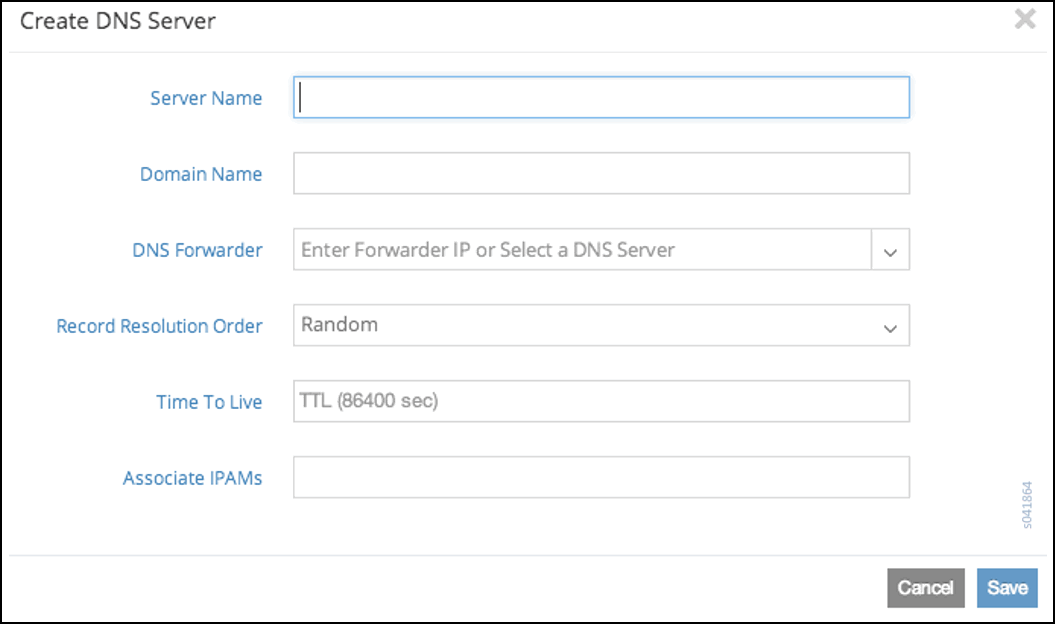The width and height of the screenshot is (1055, 624).
Task: Close the Create DNS Server dialog
Action: coord(1024,19)
